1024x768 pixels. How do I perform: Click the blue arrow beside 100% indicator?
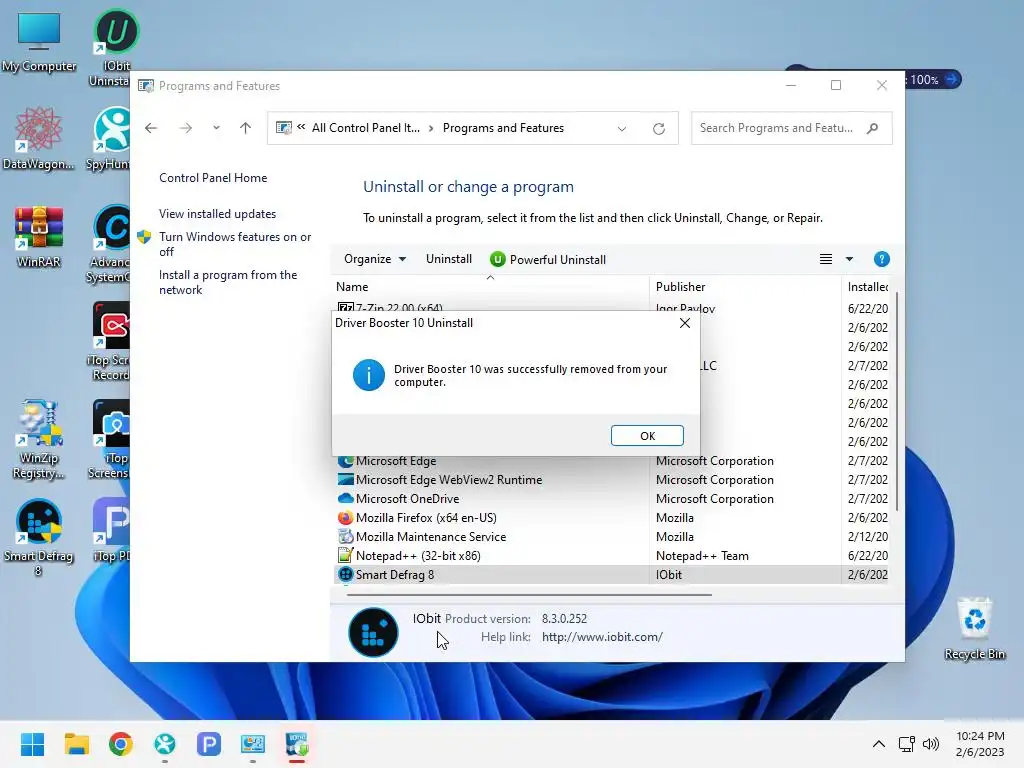952,79
